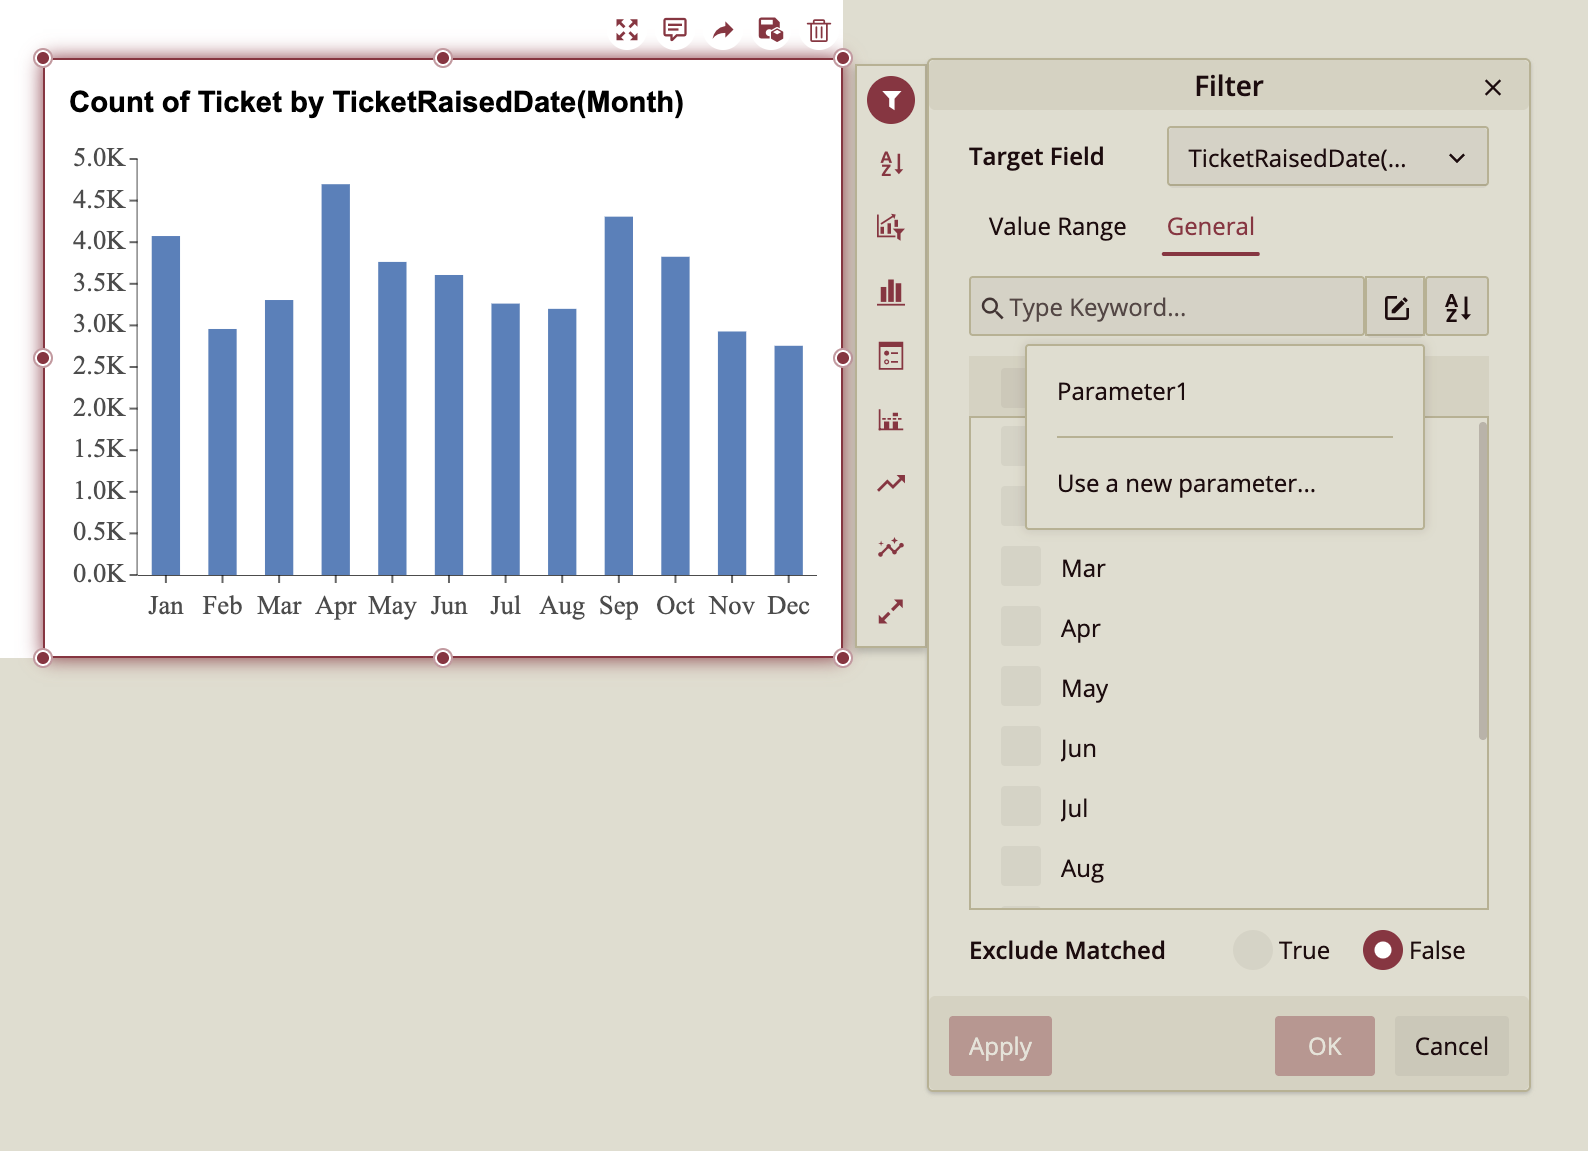Click the search magnifier in the keyword box

click(992, 308)
